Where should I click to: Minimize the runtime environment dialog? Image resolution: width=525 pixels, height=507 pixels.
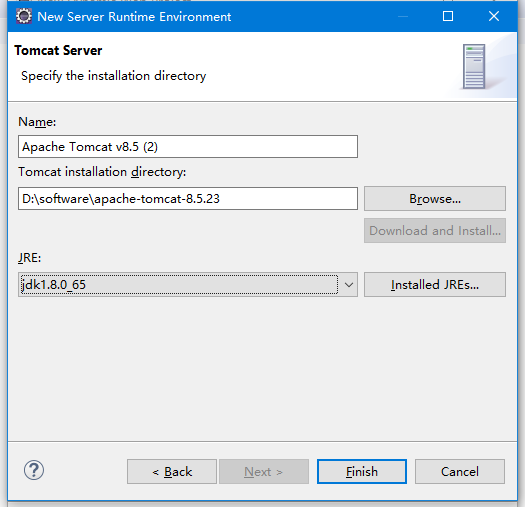[x=403, y=16]
